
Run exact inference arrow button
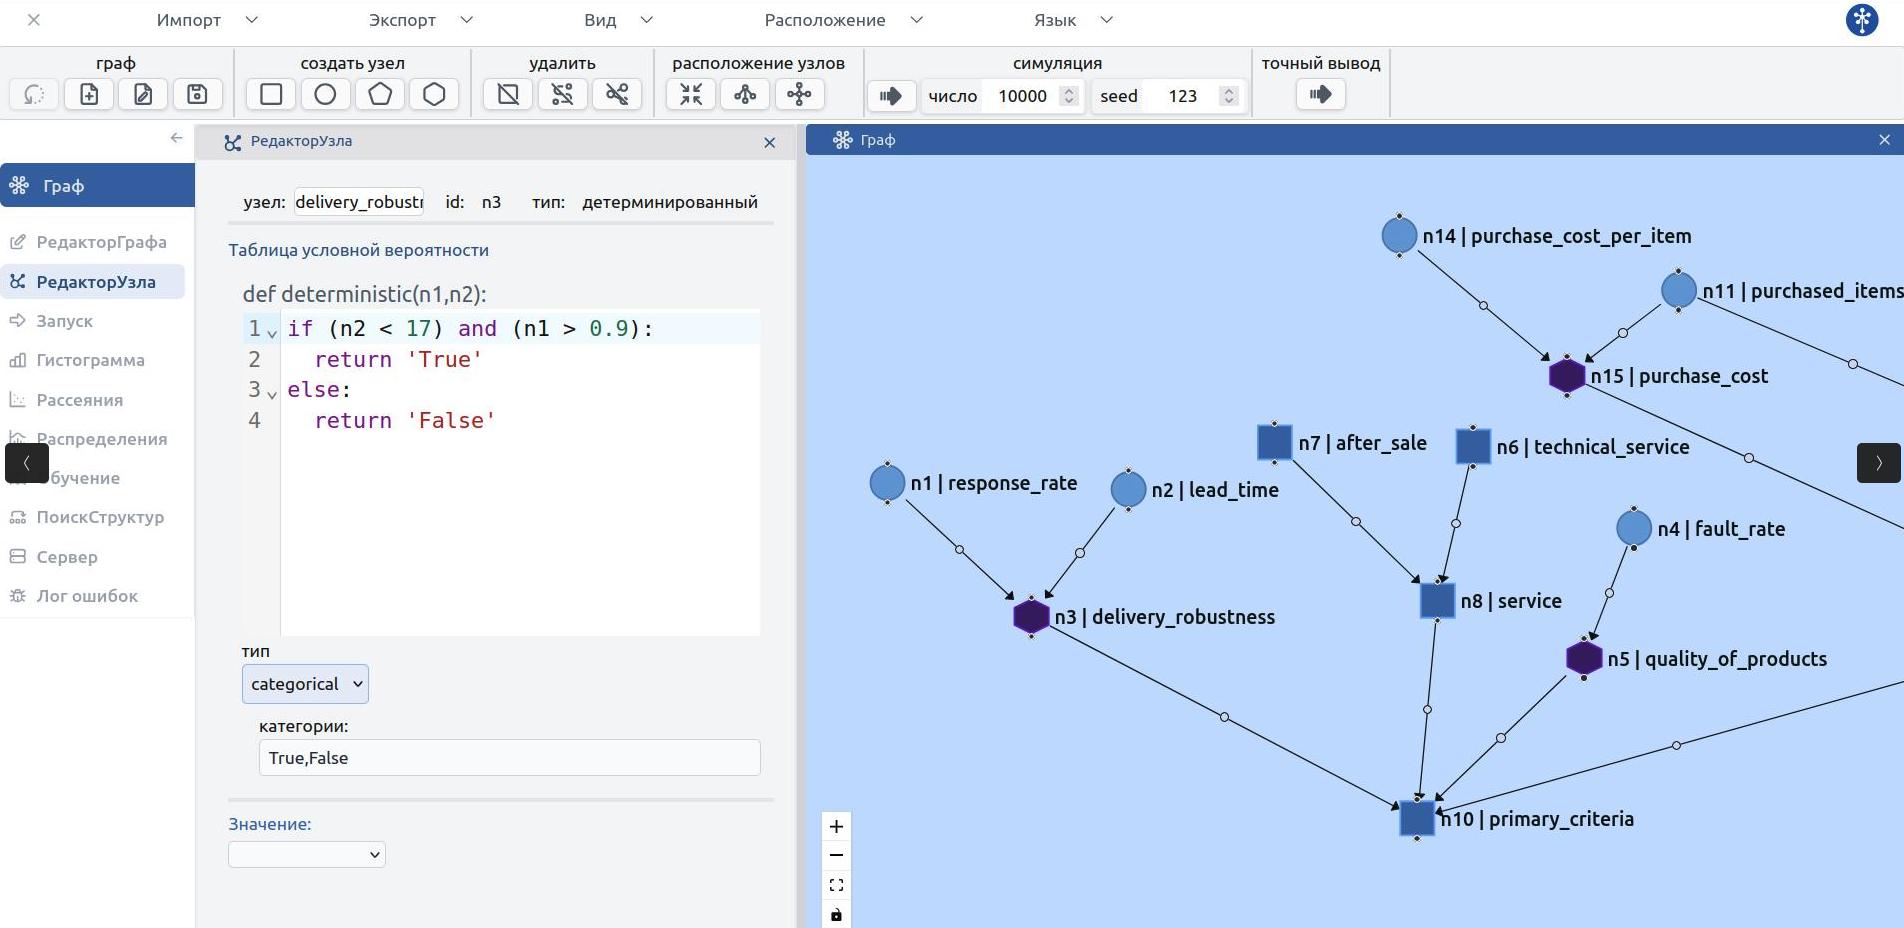tap(1320, 95)
